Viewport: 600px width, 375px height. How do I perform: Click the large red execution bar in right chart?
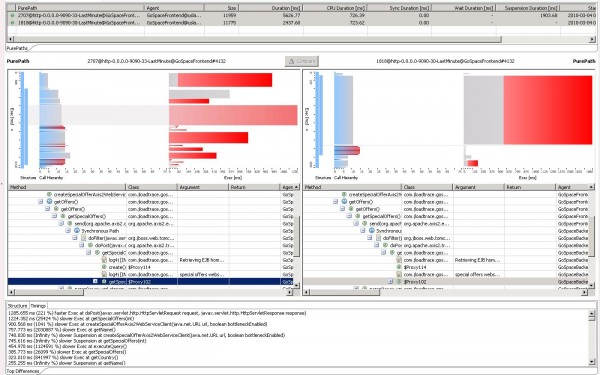click(x=548, y=110)
